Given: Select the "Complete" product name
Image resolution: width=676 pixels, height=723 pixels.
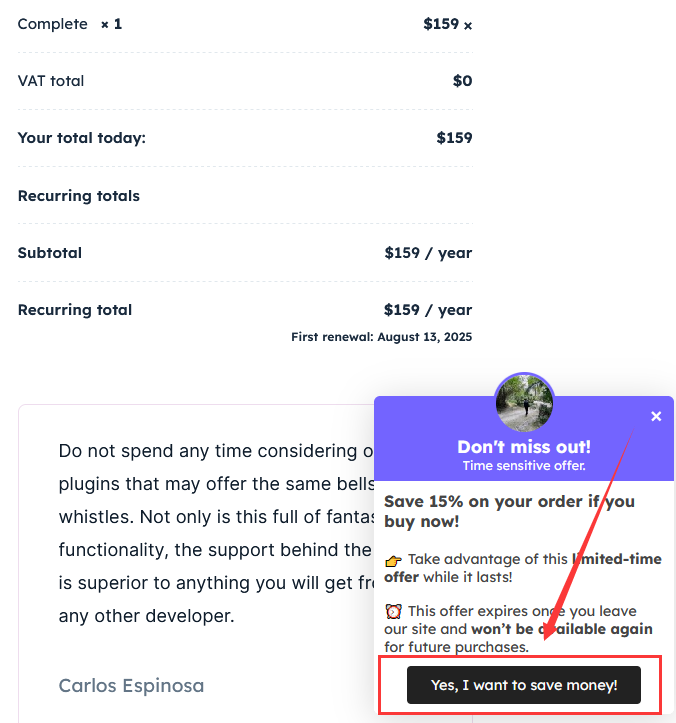Looking at the screenshot, I should [x=52, y=23].
